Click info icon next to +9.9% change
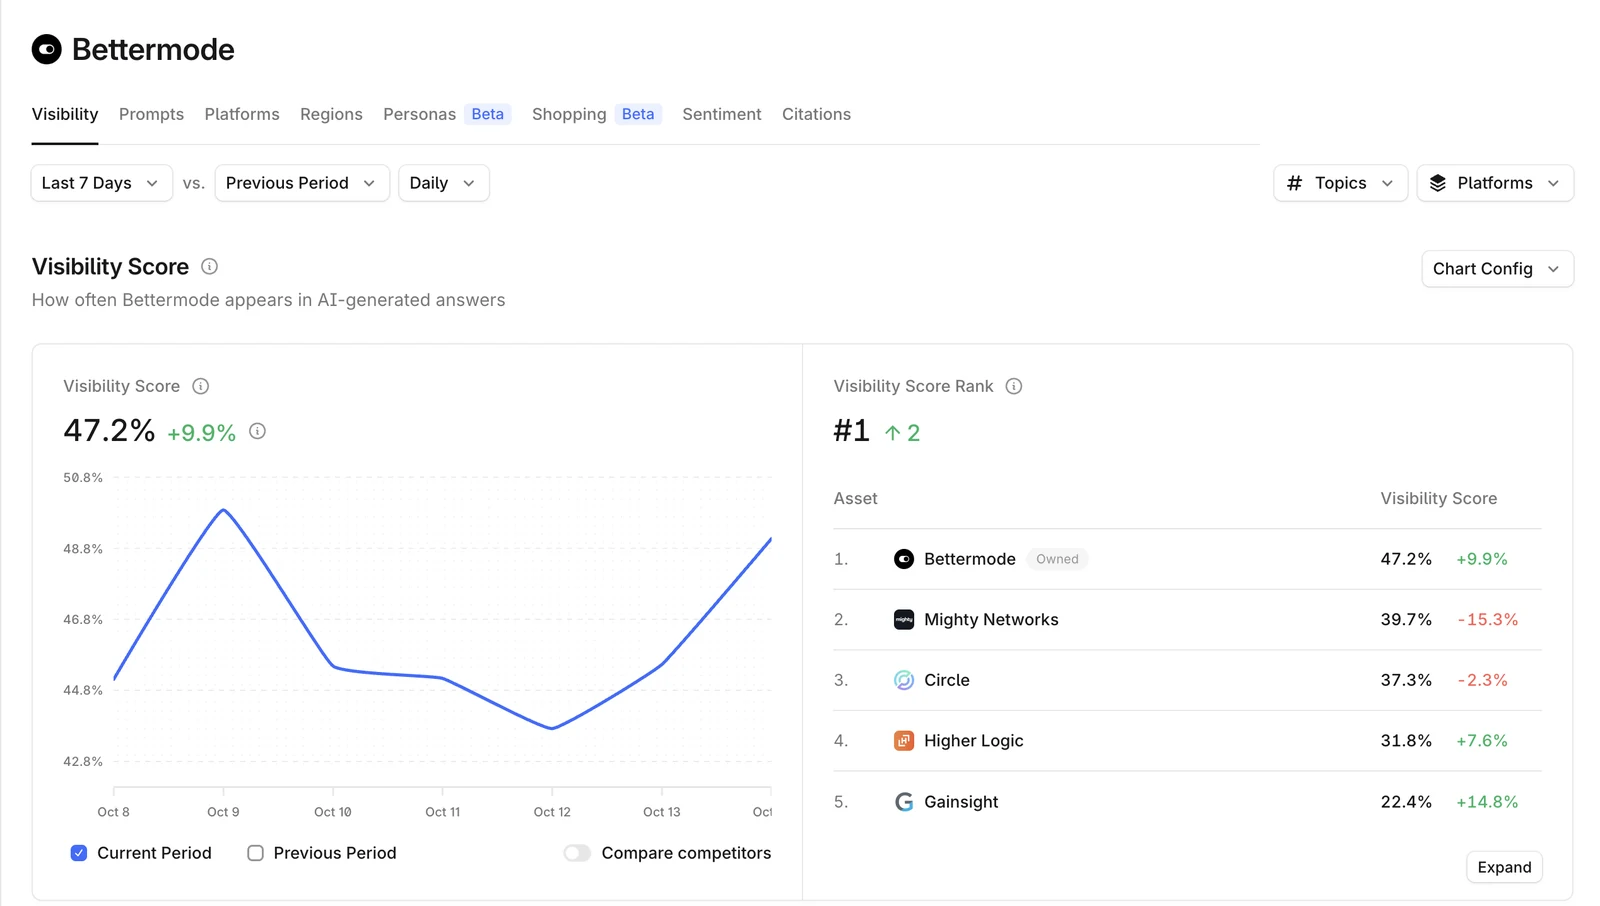 257,431
